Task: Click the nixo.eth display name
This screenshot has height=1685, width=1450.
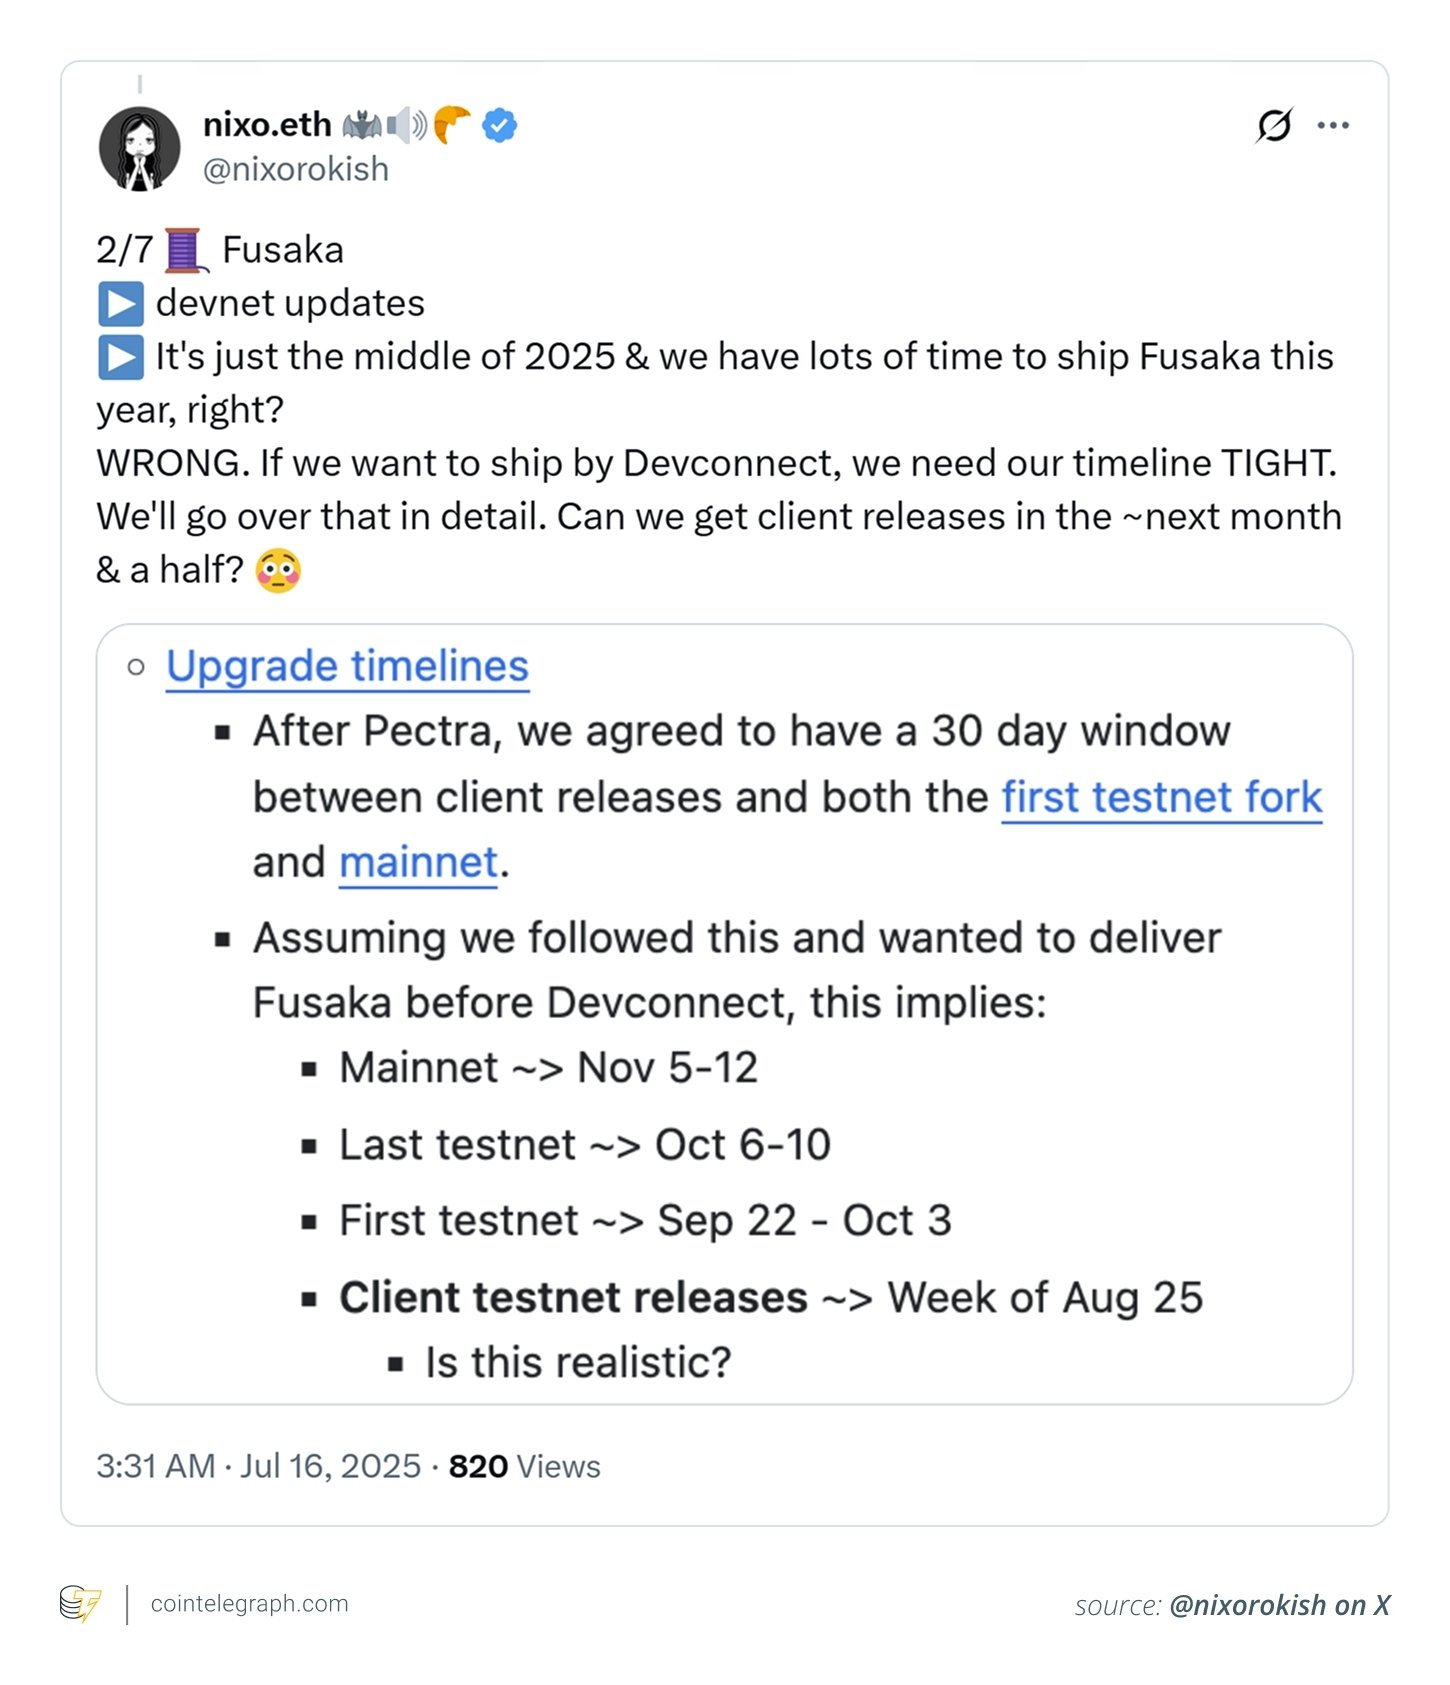Action: click(x=267, y=125)
